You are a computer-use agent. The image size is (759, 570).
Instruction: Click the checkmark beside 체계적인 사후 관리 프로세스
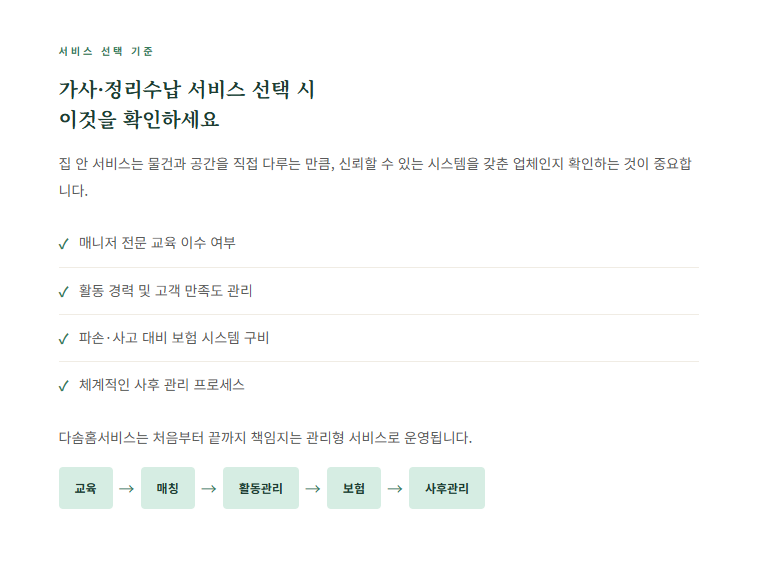(x=64, y=386)
